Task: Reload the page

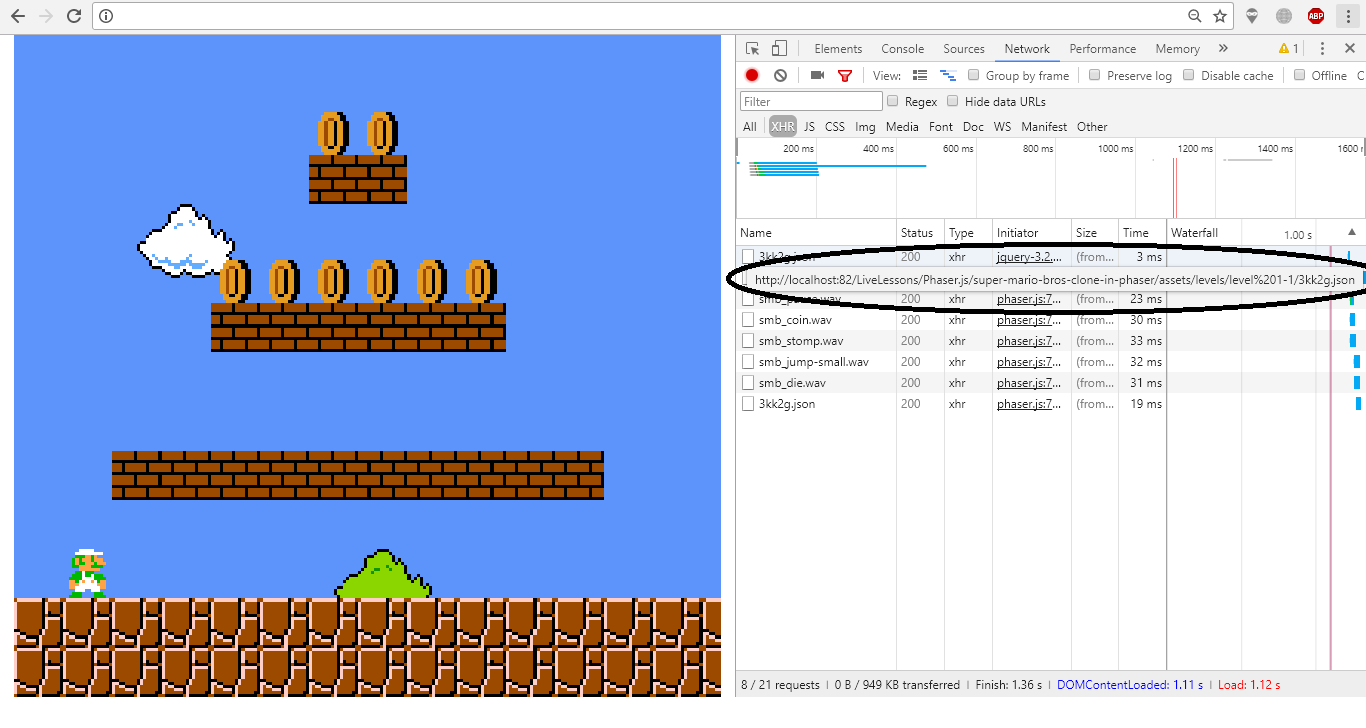Action: pyautogui.click(x=73, y=16)
